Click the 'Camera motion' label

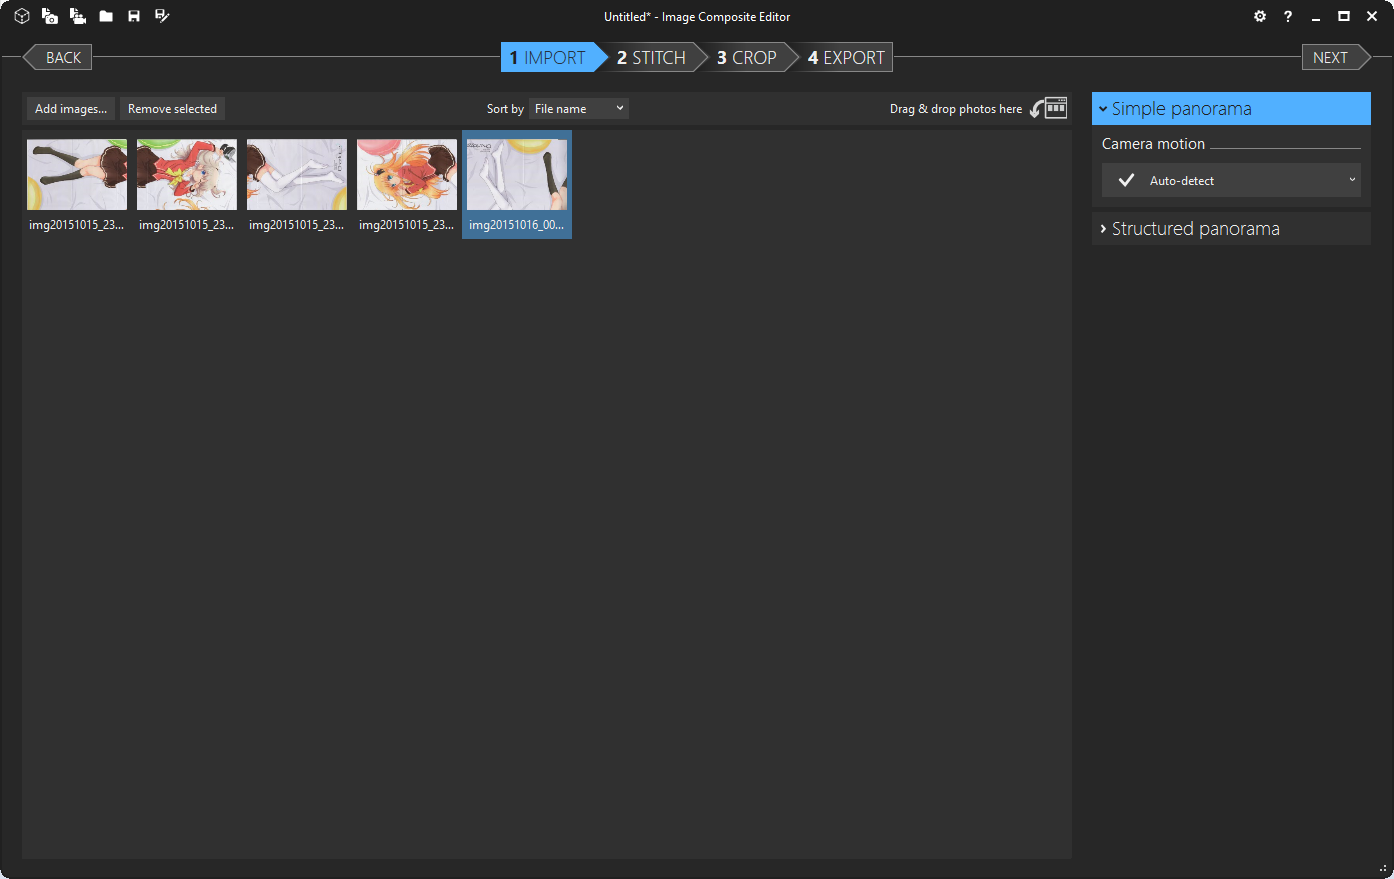pyautogui.click(x=1153, y=144)
